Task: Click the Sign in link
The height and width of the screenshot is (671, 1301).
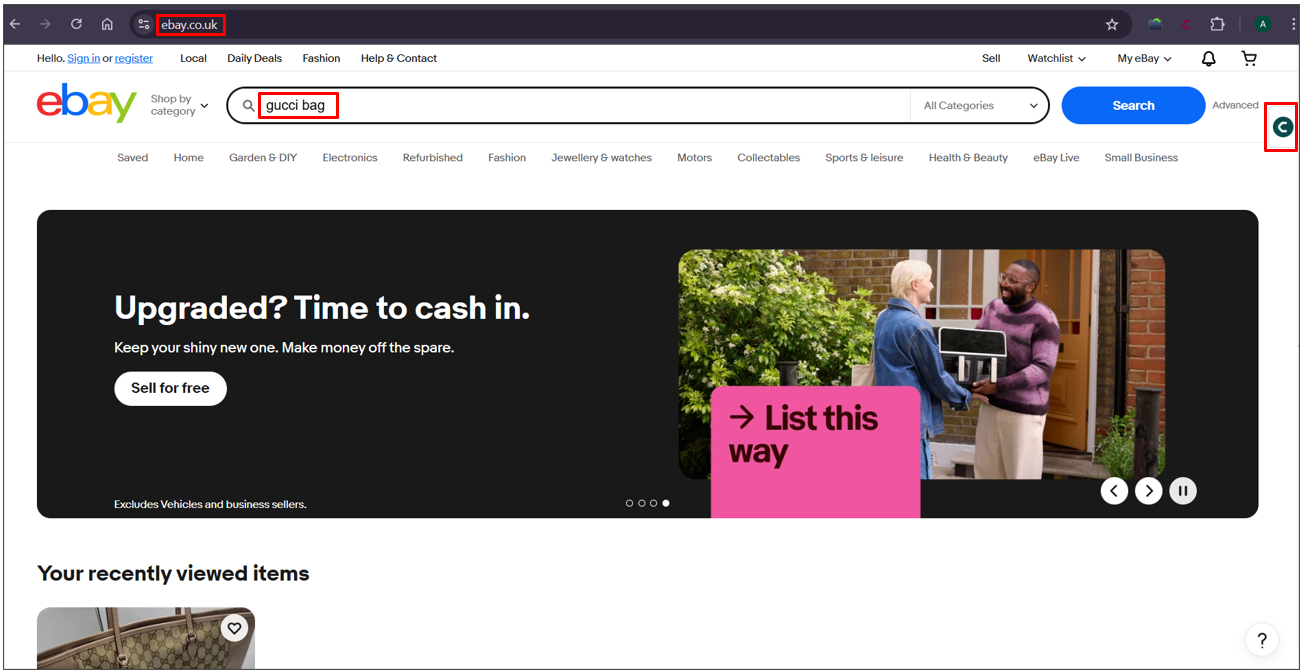Action: (83, 59)
